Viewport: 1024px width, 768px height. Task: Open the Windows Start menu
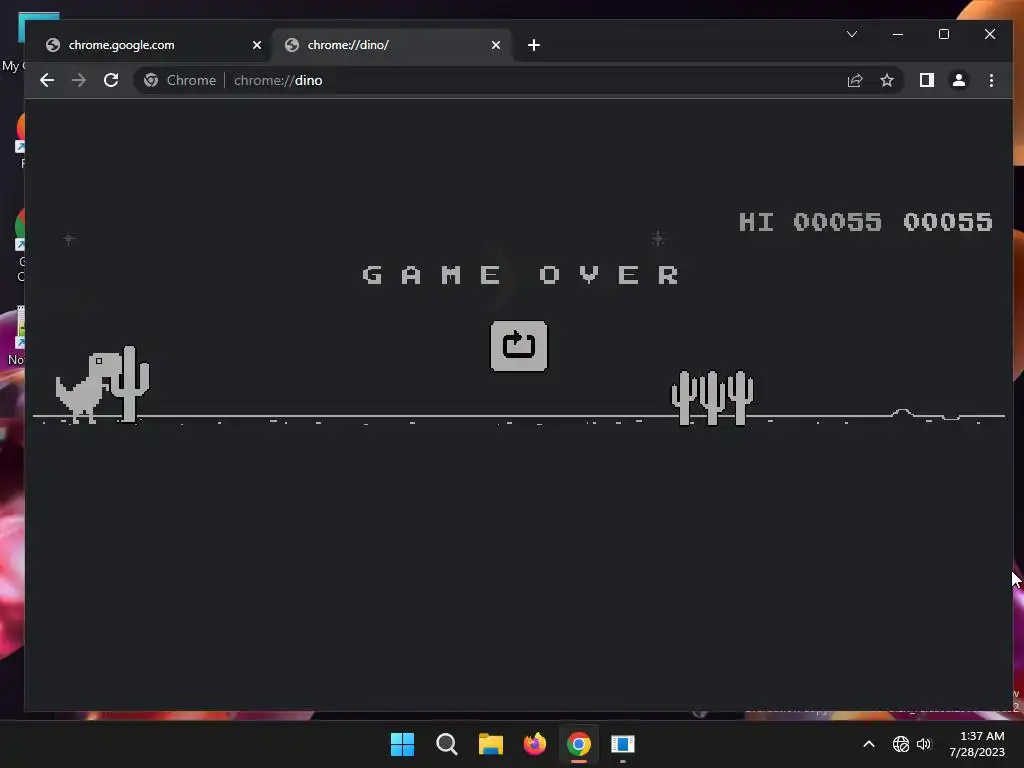pyautogui.click(x=402, y=744)
